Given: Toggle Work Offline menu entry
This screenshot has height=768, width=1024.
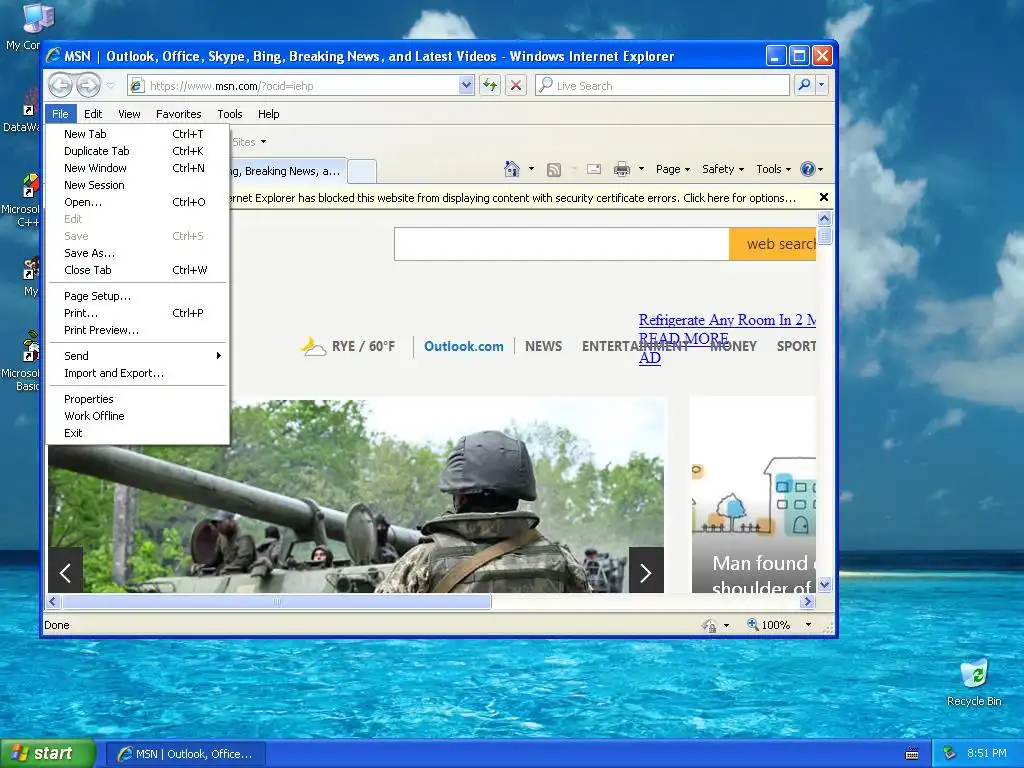Looking at the screenshot, I should (138, 416).
